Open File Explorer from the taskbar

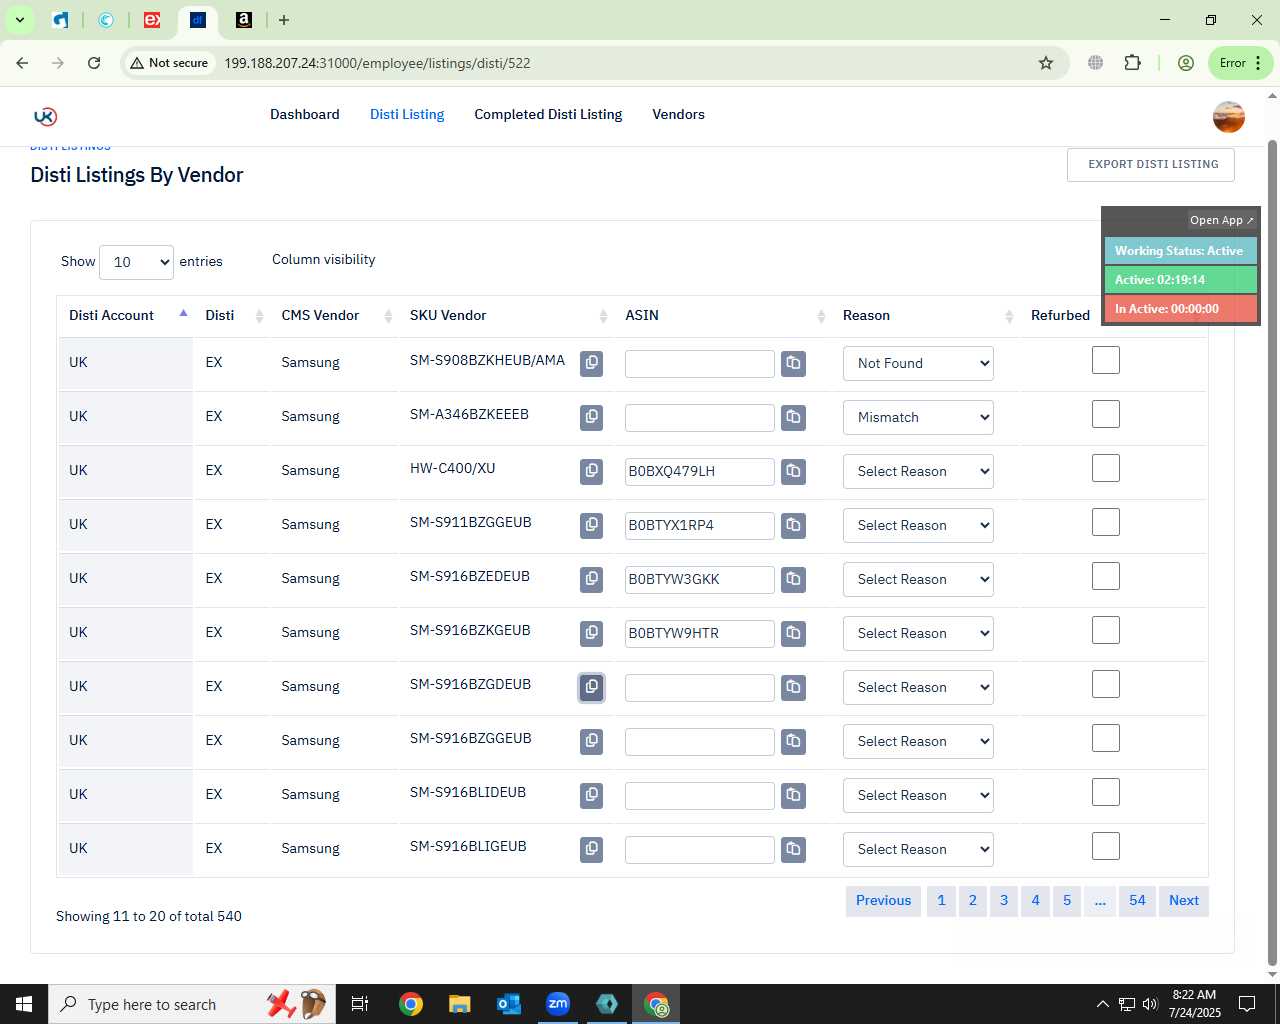point(460,1004)
